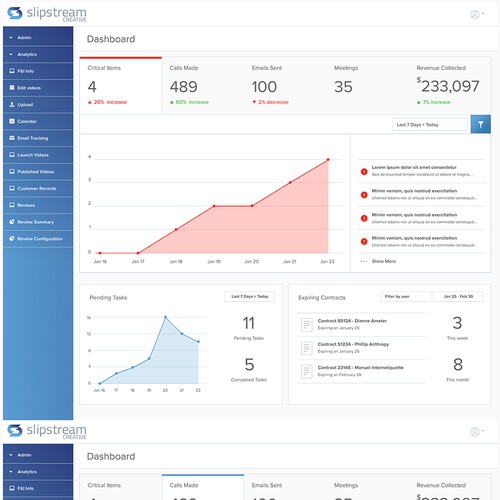Open the Email Tracking sidebar item

click(38, 138)
